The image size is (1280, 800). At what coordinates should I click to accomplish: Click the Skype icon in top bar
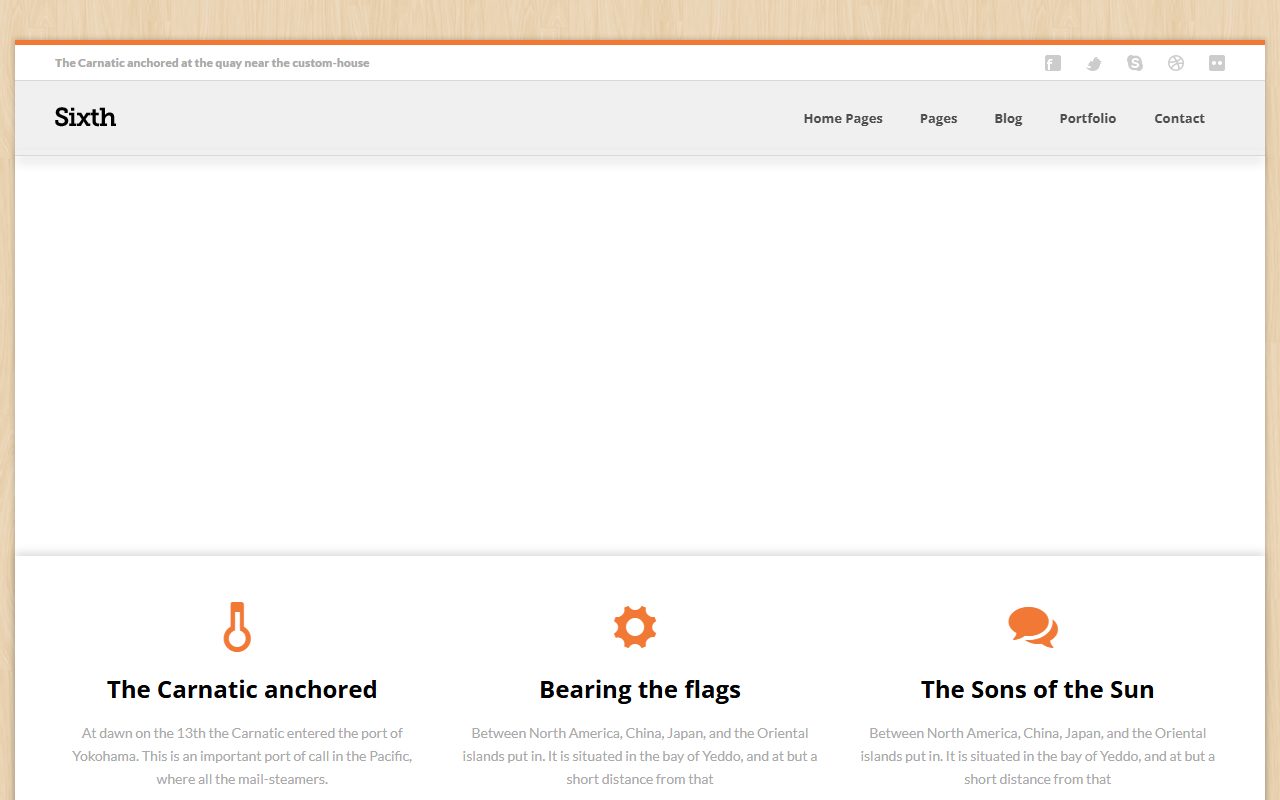[x=1135, y=63]
